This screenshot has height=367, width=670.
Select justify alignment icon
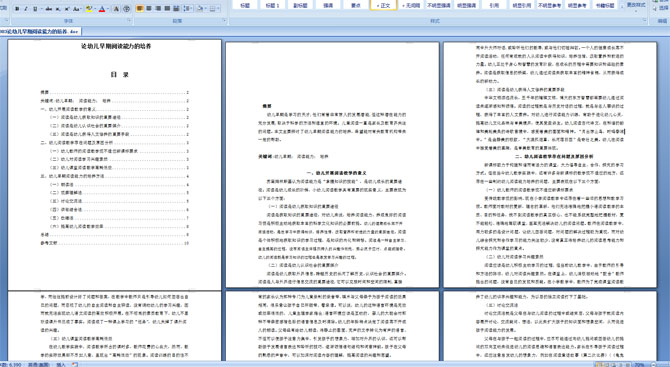(167, 9)
